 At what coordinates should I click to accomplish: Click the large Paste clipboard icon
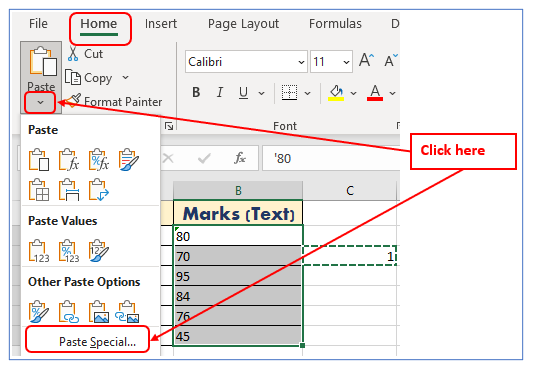coord(42,62)
